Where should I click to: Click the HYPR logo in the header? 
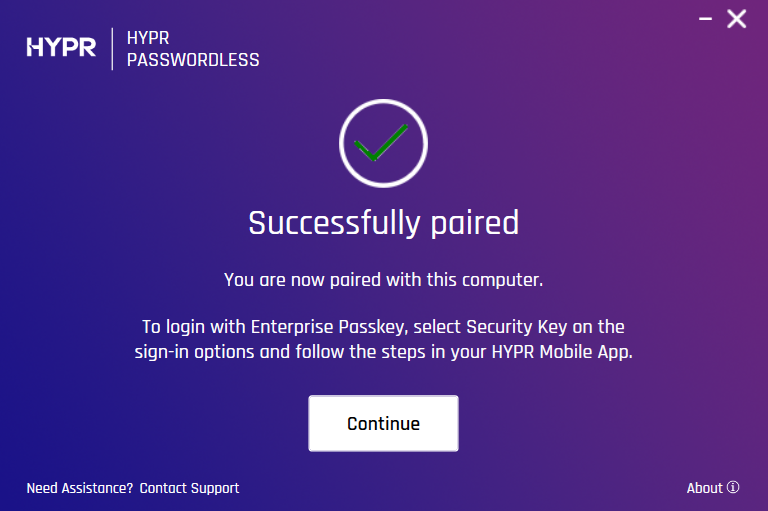pyautogui.click(x=61, y=47)
